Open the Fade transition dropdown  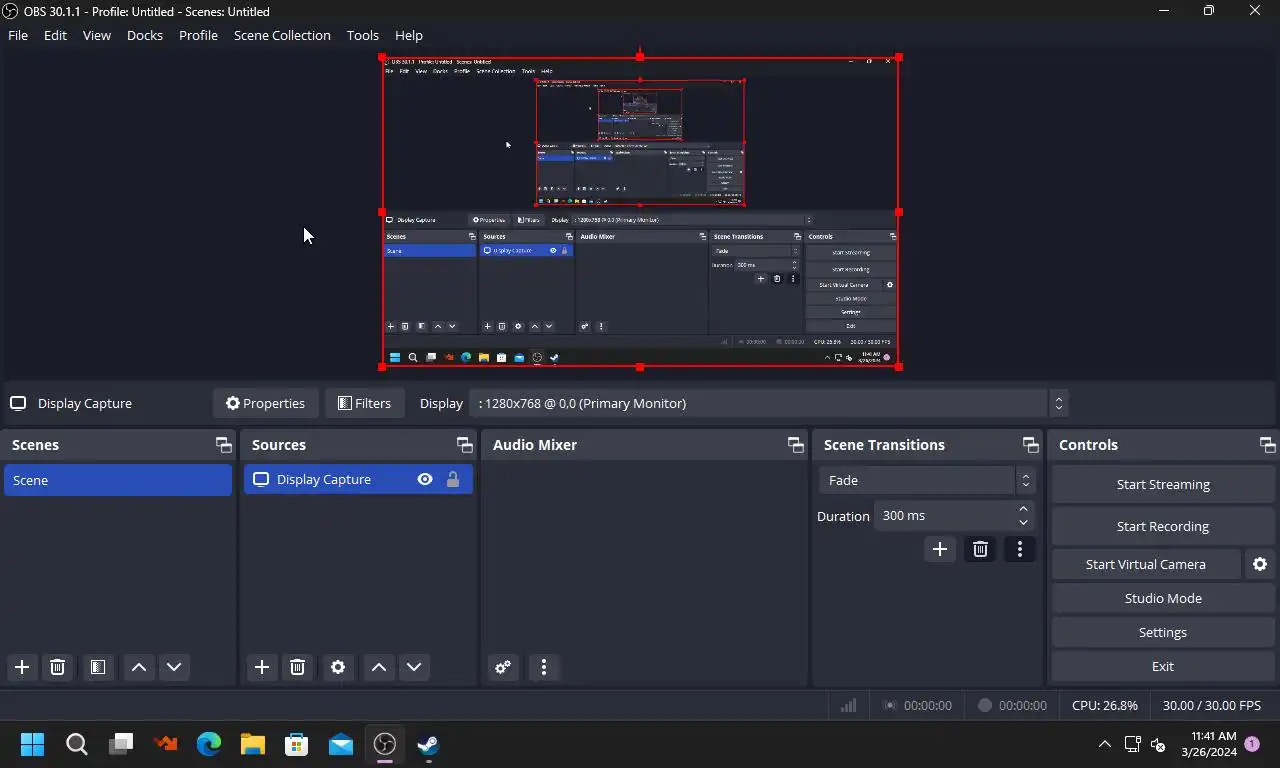tap(926, 480)
